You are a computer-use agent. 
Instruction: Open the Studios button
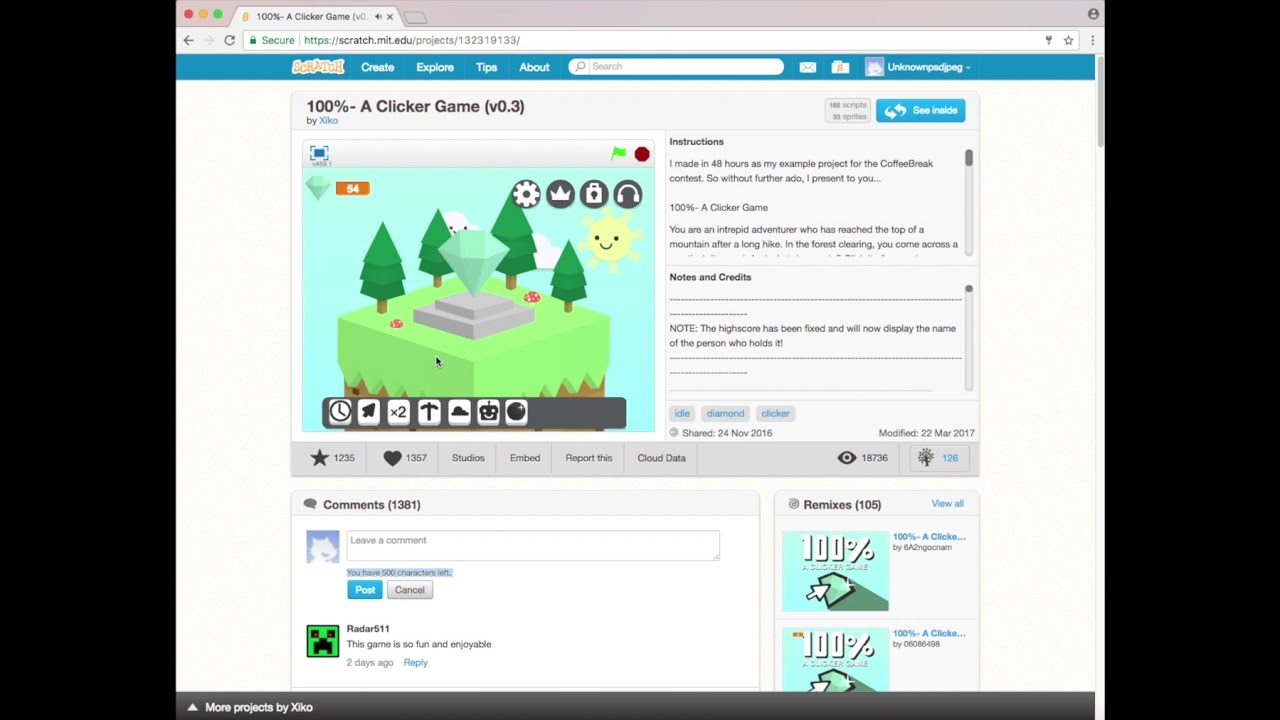468,458
